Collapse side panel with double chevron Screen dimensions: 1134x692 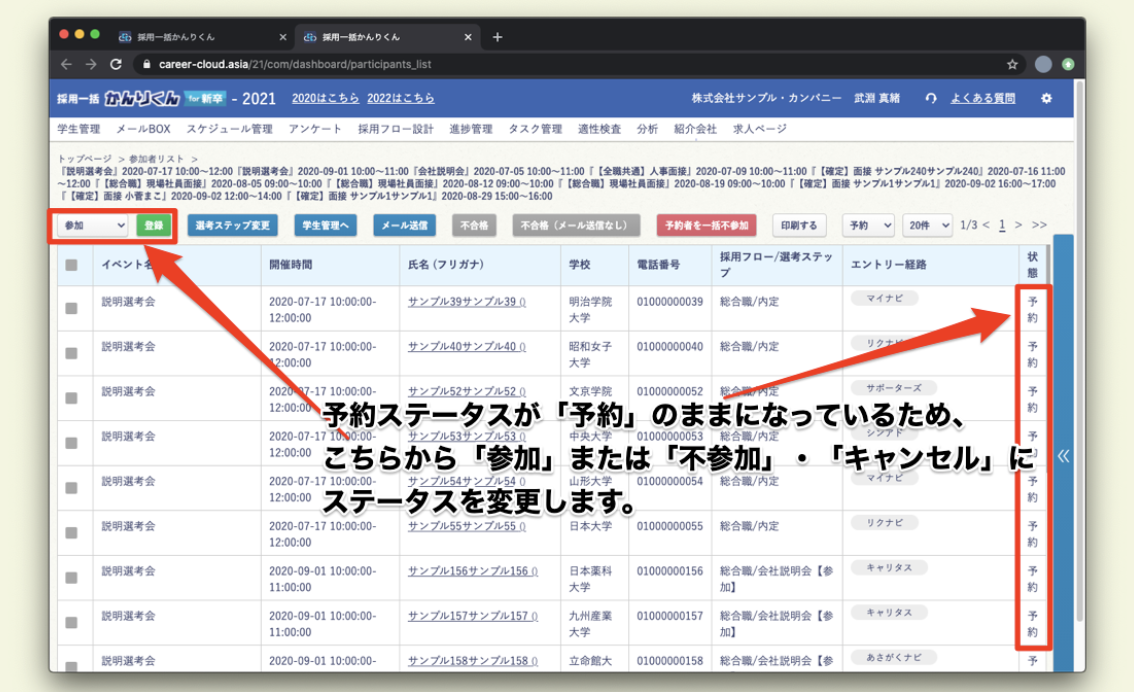1063,456
